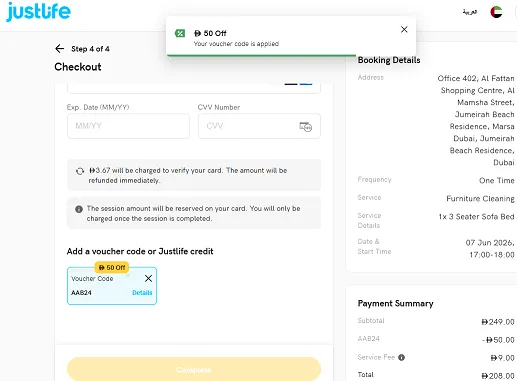Click 'Add a voucher code or Justlife credit' heading
Image resolution: width=517 pixels, height=381 pixels.
click(140, 251)
